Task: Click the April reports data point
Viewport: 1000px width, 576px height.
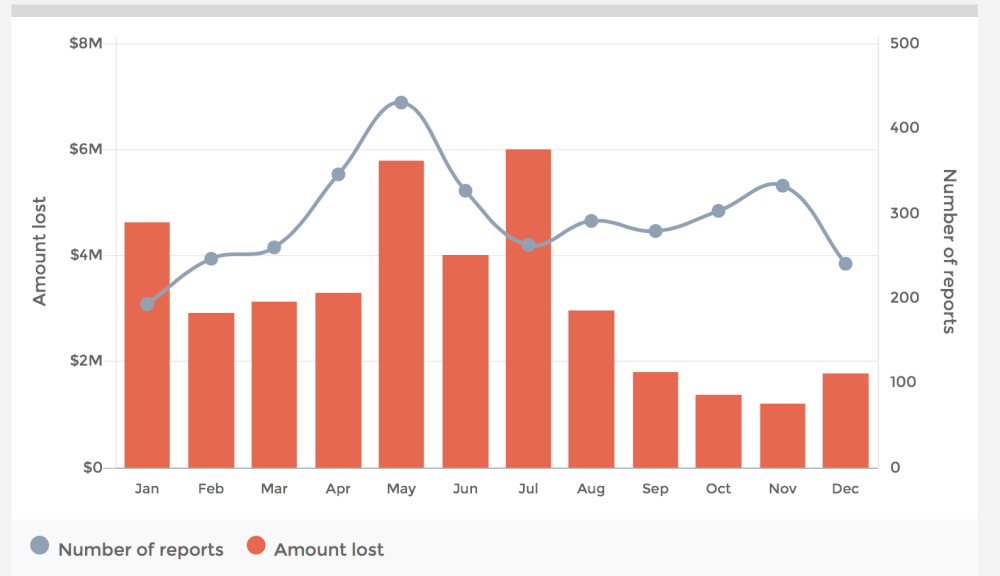Action: [x=339, y=174]
